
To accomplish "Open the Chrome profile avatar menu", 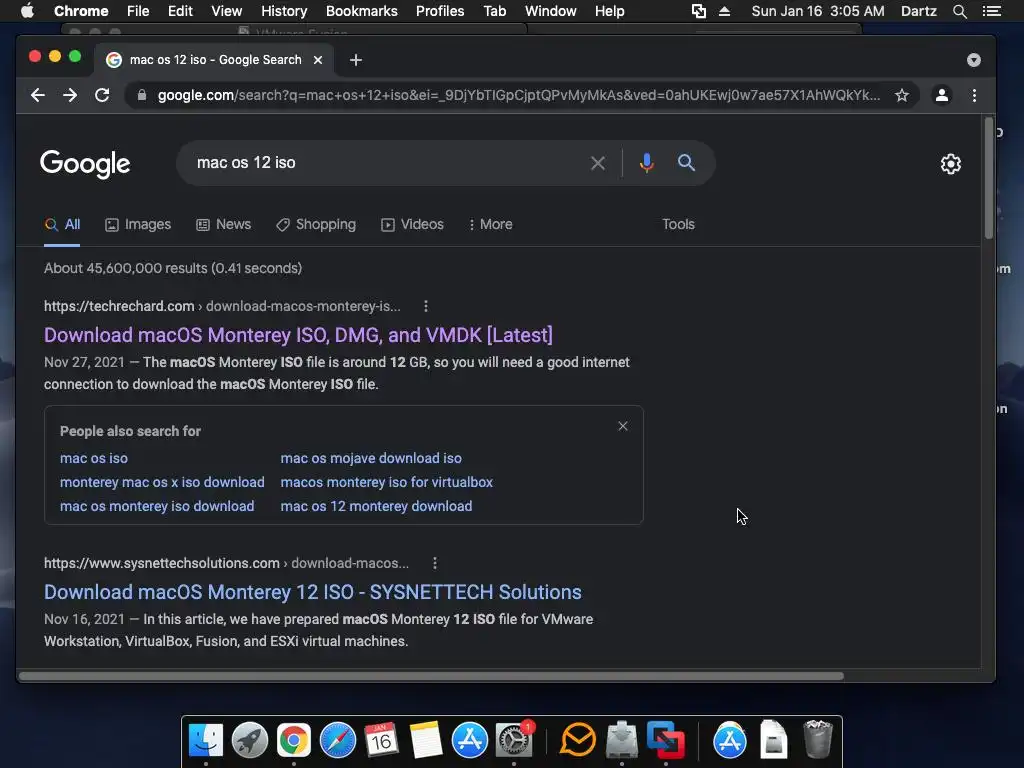I will coord(942,95).
